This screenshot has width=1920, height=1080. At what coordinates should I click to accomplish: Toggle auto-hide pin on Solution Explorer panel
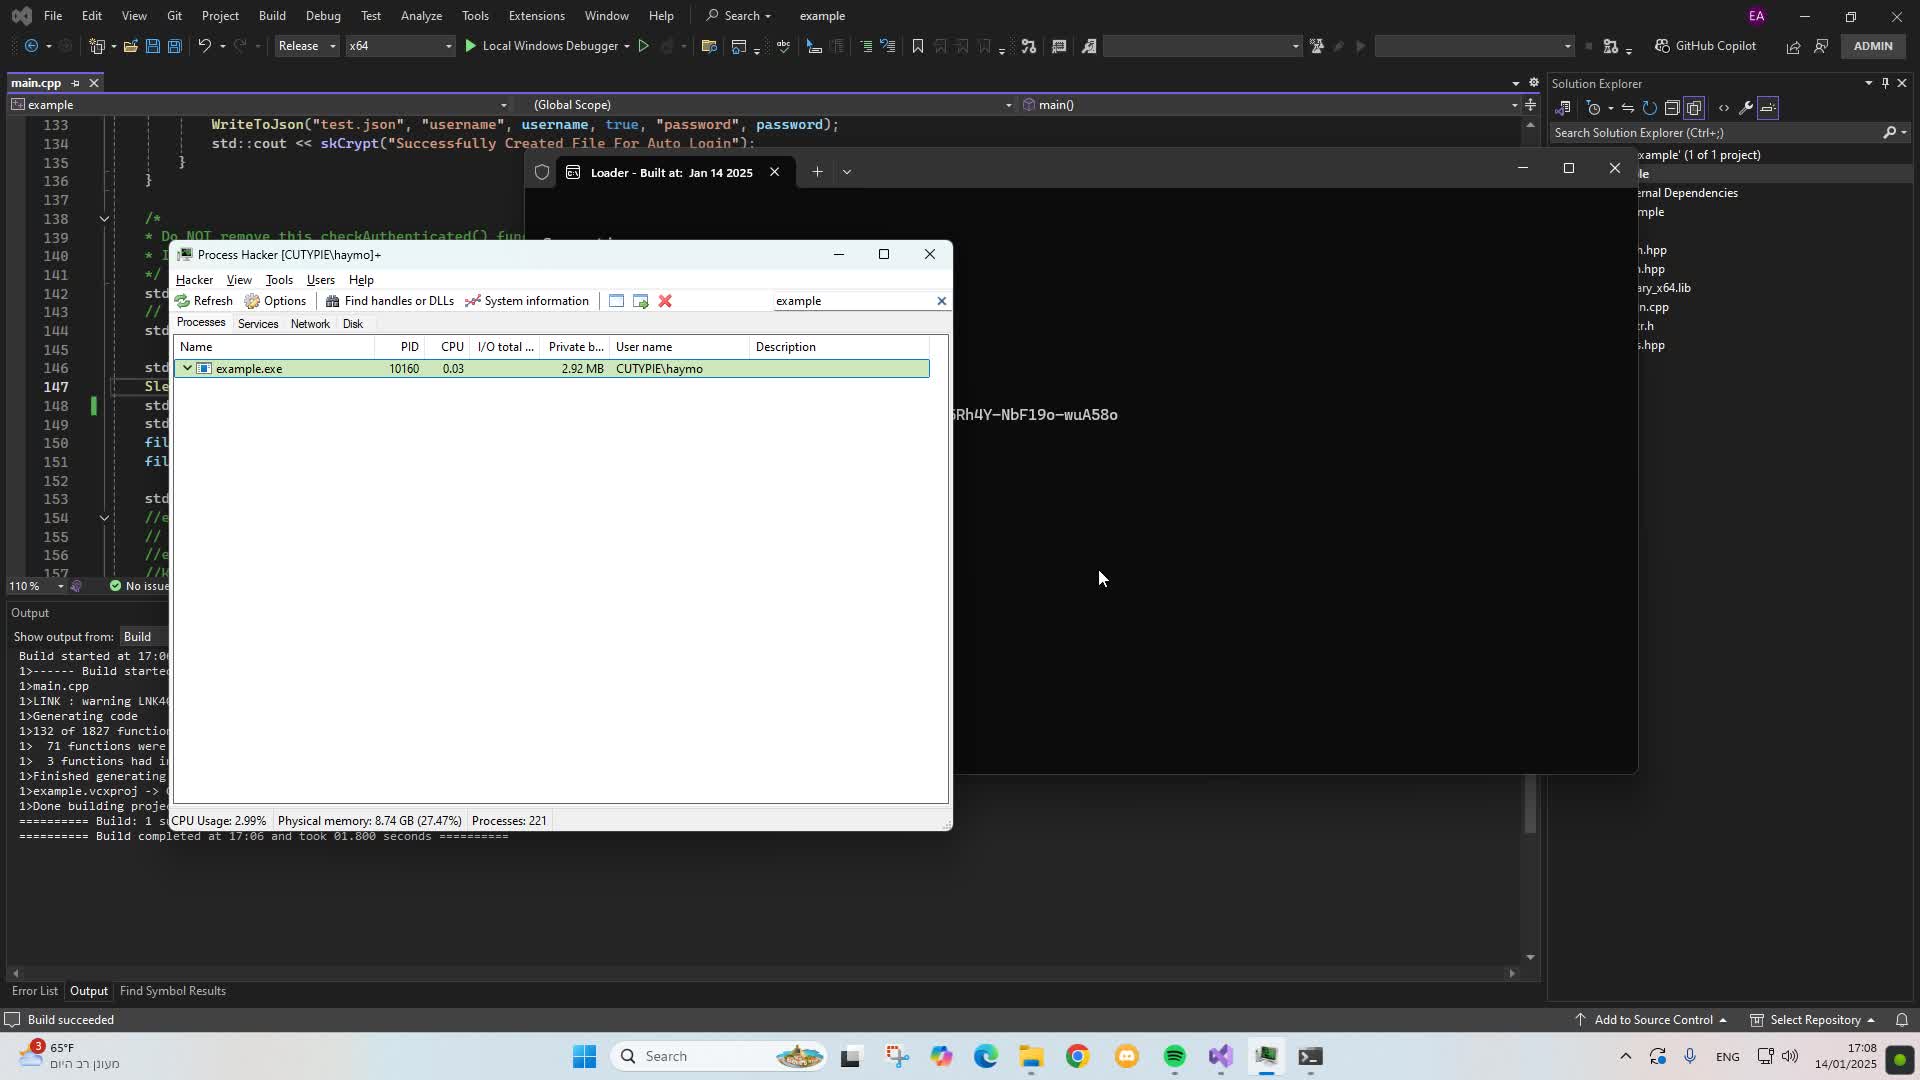[x=1884, y=83]
